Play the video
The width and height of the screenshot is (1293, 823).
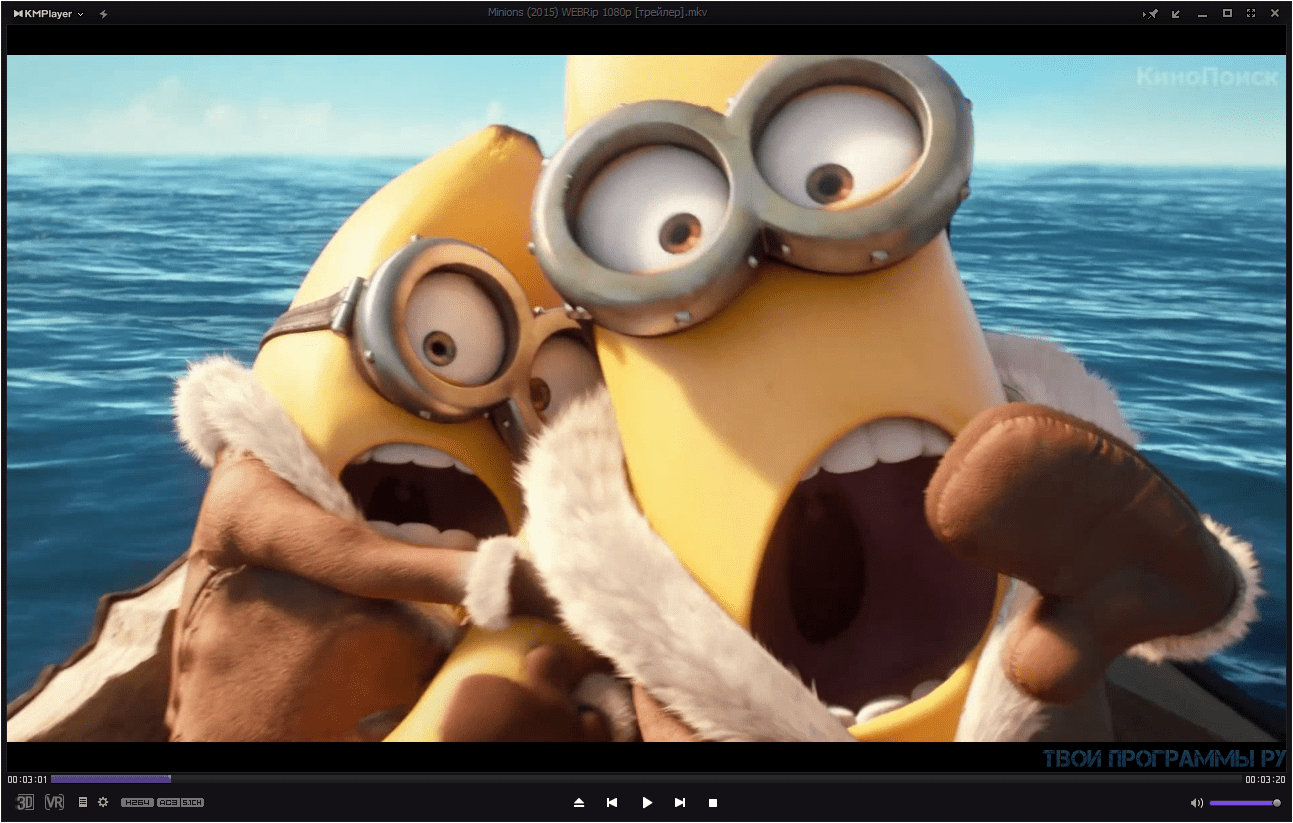647,802
